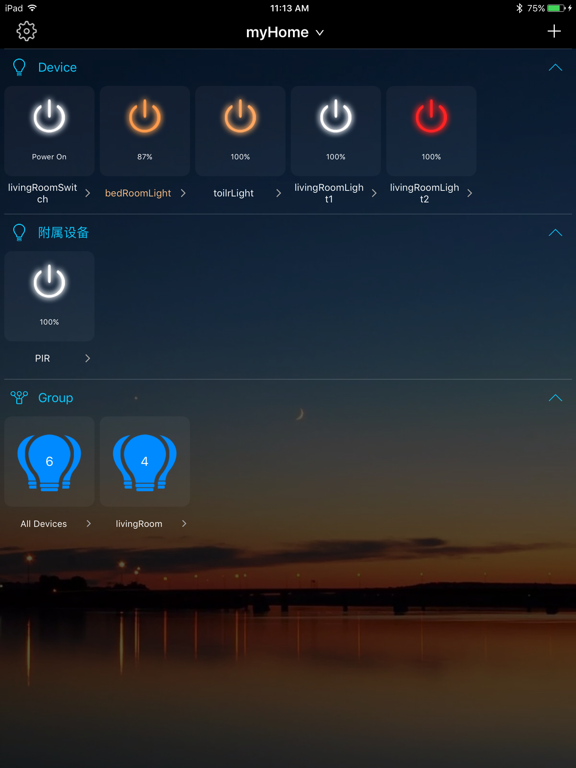This screenshot has height=768, width=576.
Task: Click the livingRoomLight1 name label
Action: [329, 193]
